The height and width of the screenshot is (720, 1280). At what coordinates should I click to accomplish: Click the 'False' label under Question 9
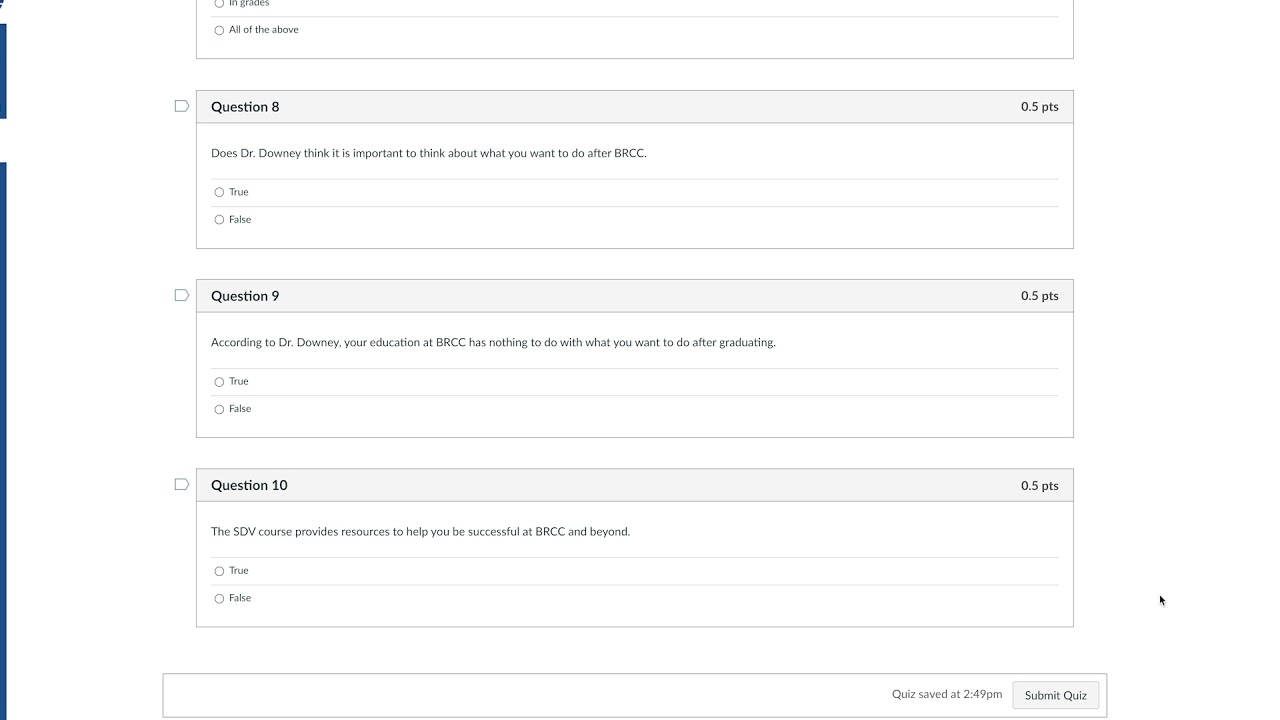(x=240, y=409)
